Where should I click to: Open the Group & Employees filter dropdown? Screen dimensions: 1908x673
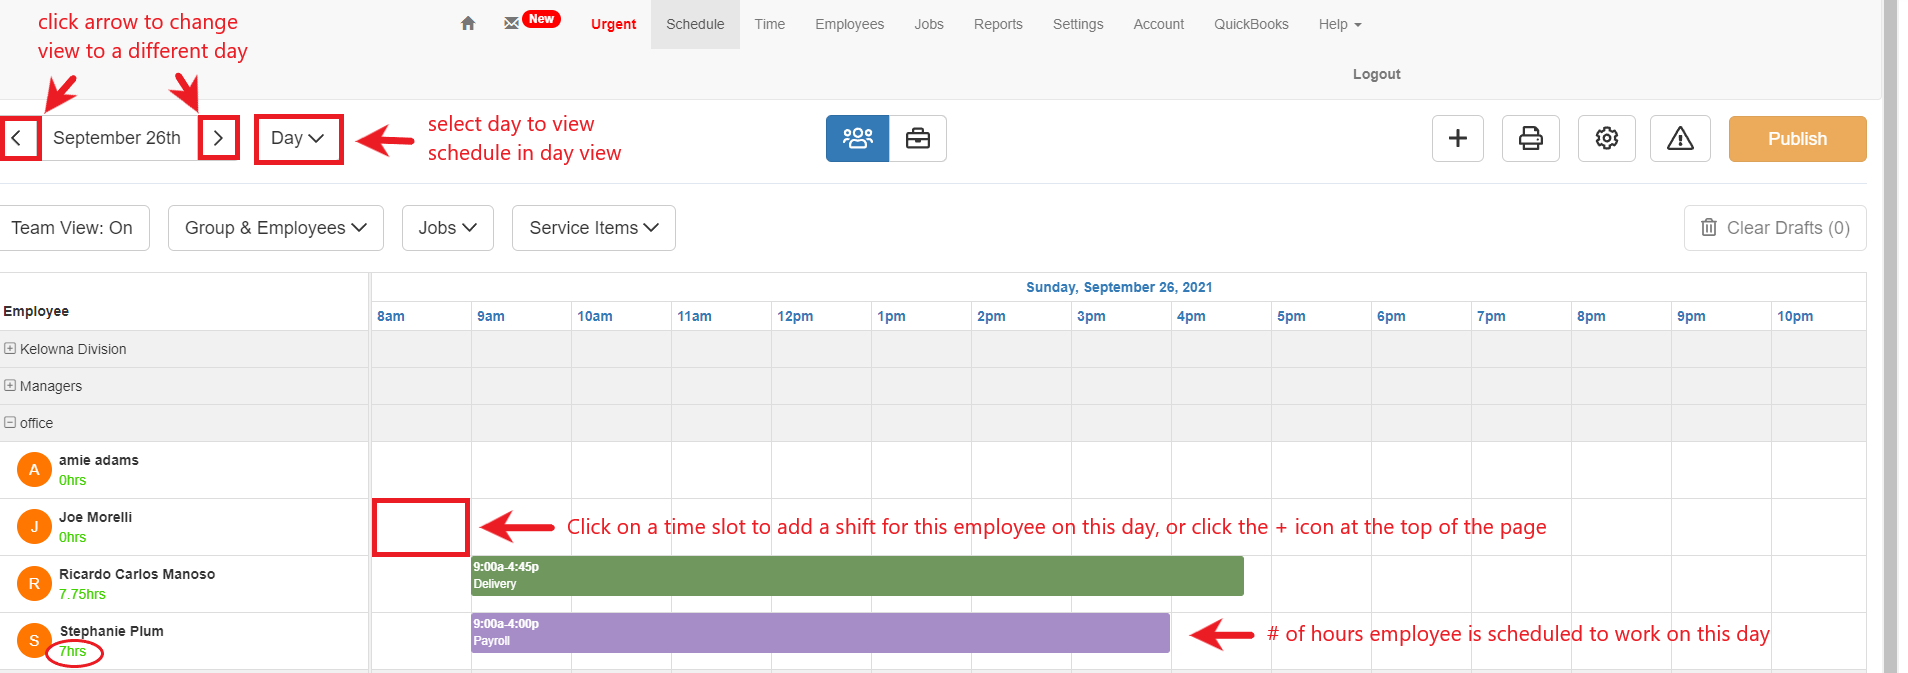point(275,228)
